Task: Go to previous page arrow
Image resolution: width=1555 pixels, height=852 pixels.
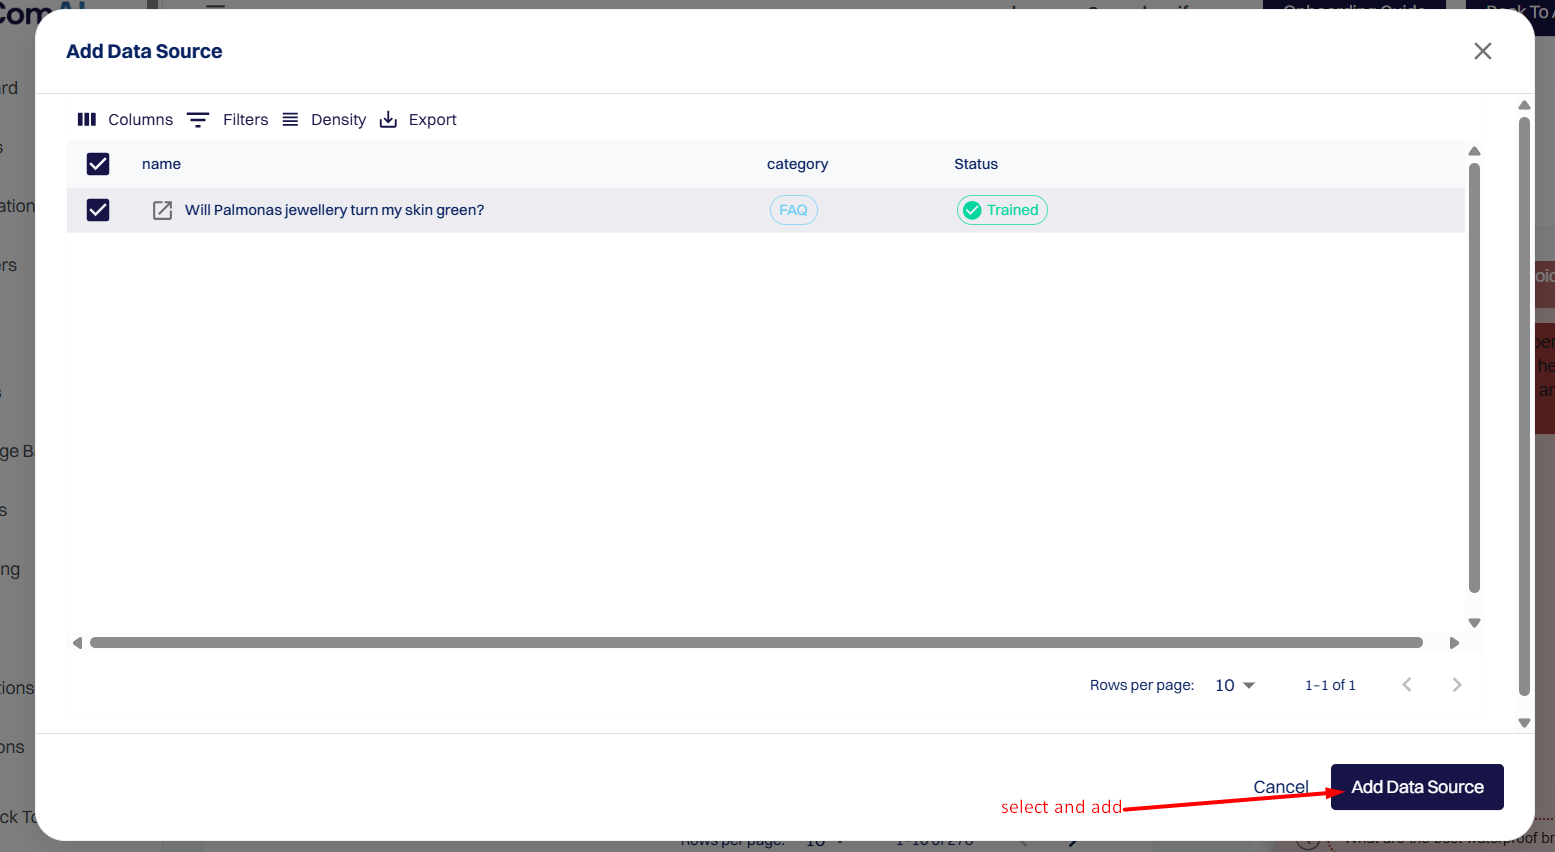Action: tap(1407, 685)
